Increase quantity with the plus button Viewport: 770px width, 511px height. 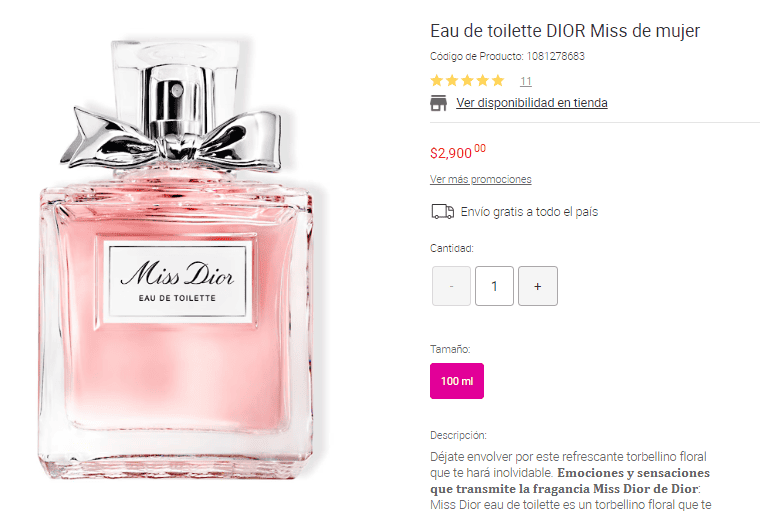[538, 286]
